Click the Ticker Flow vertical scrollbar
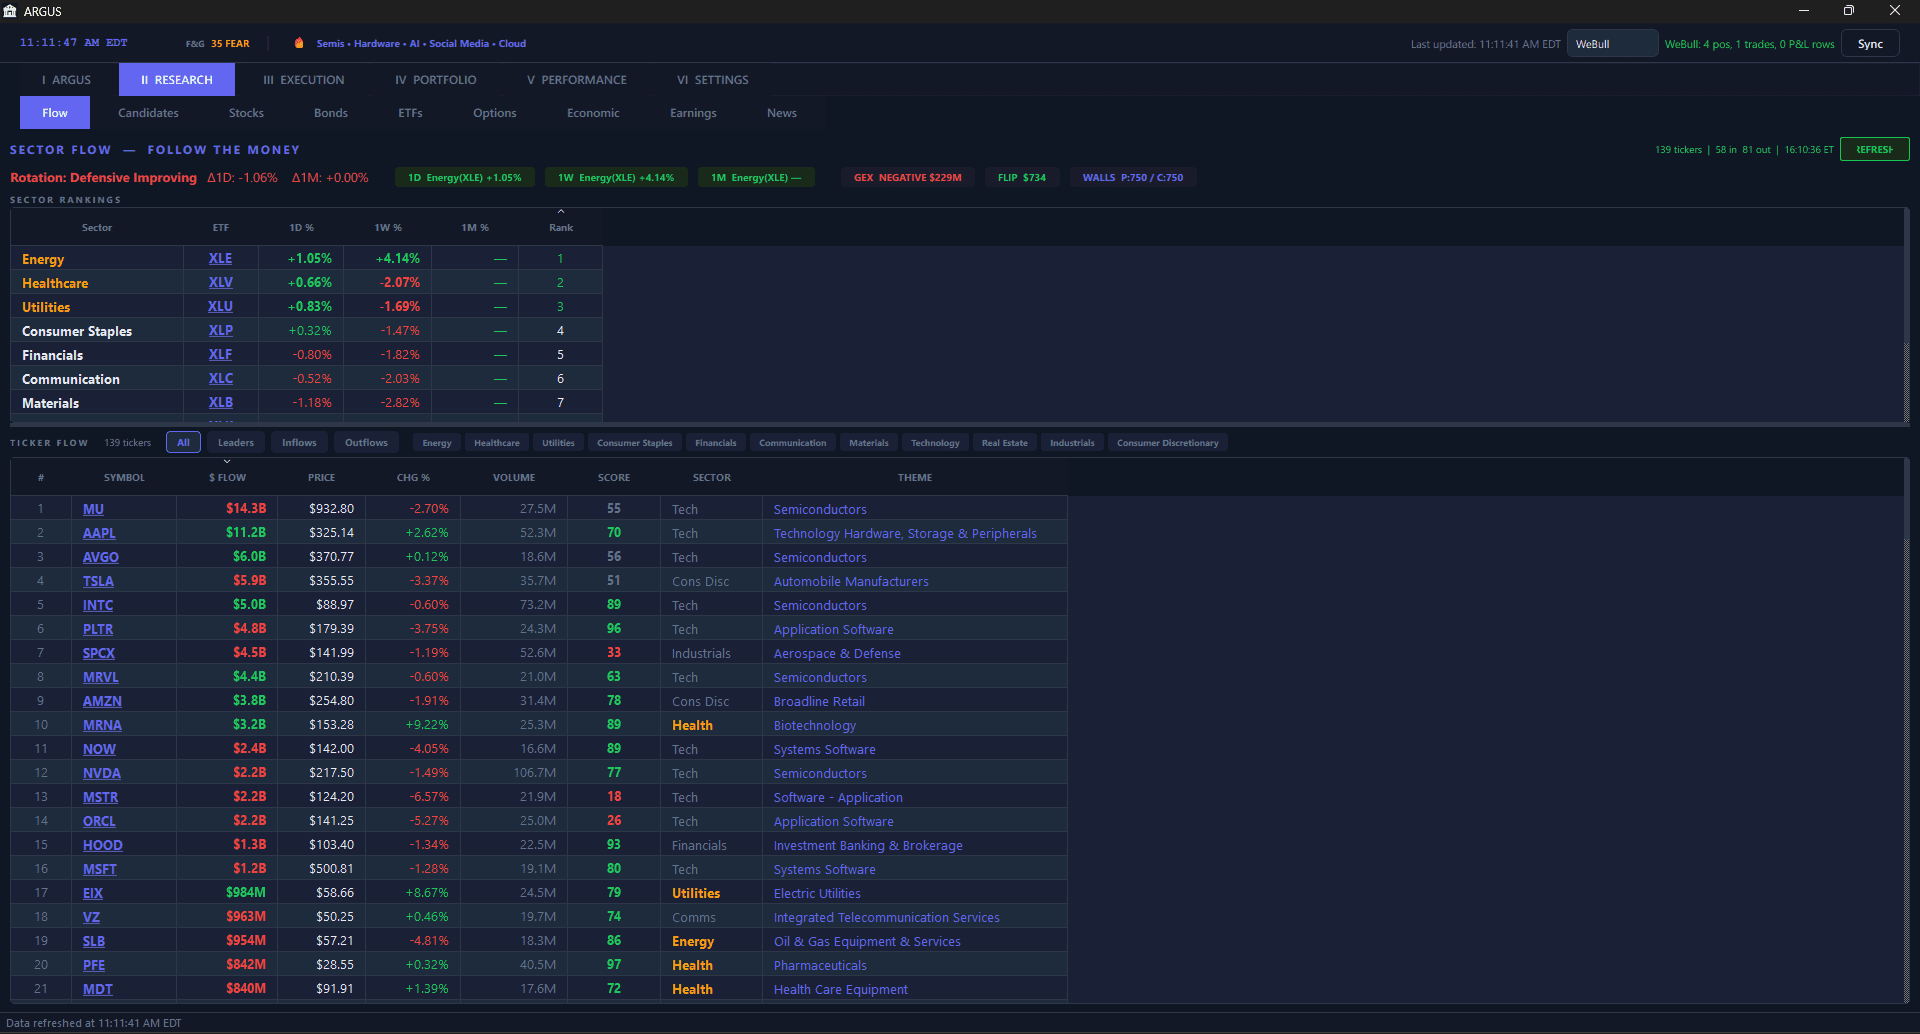Screen dimensions: 1920x1034 coord(1906,730)
